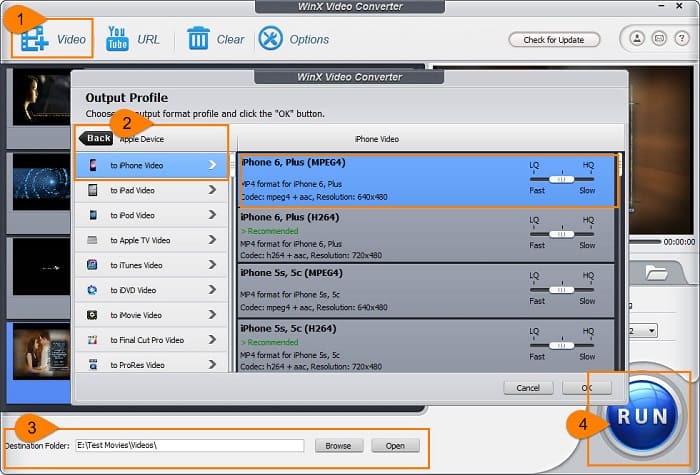Select iPhone 6, Plus (H264) profile
Image resolution: width=700 pixels, height=475 pixels.
426,235
